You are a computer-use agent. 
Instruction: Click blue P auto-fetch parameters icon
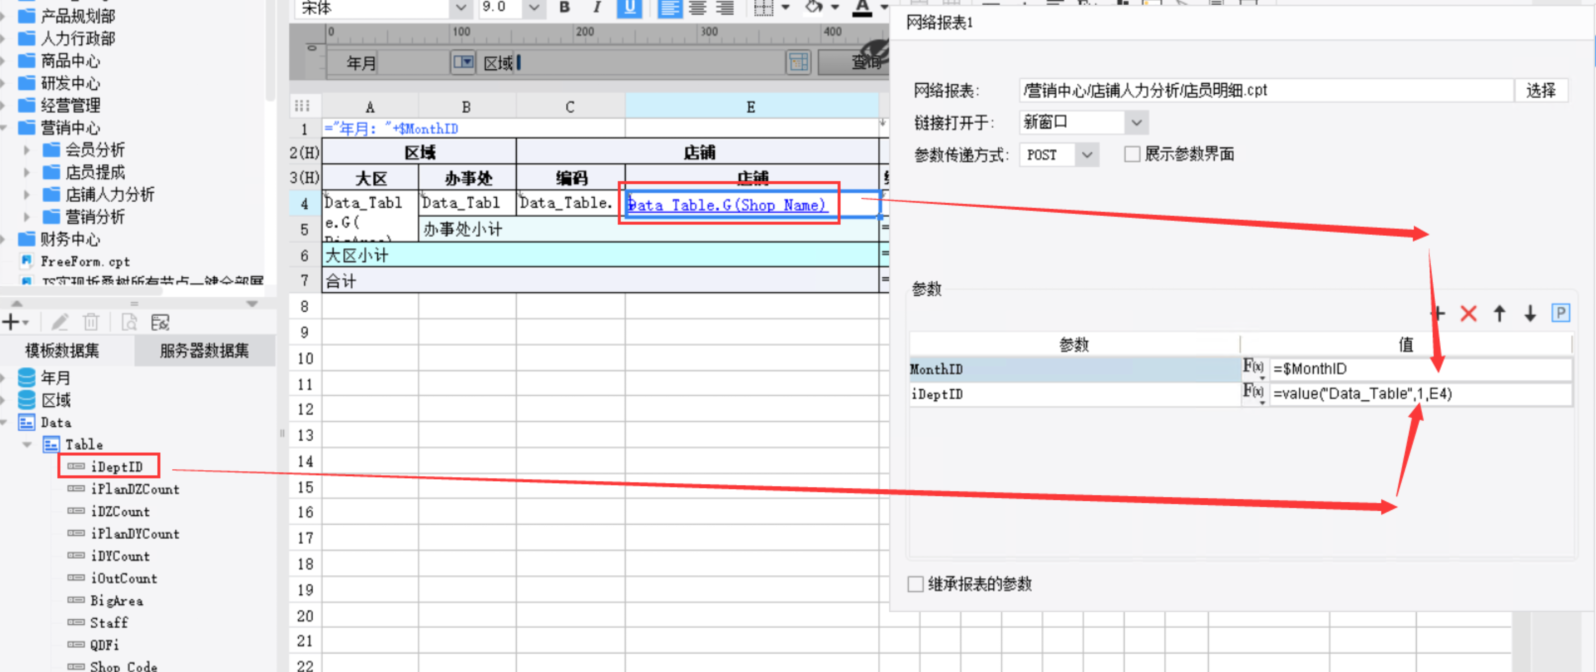tap(1560, 313)
